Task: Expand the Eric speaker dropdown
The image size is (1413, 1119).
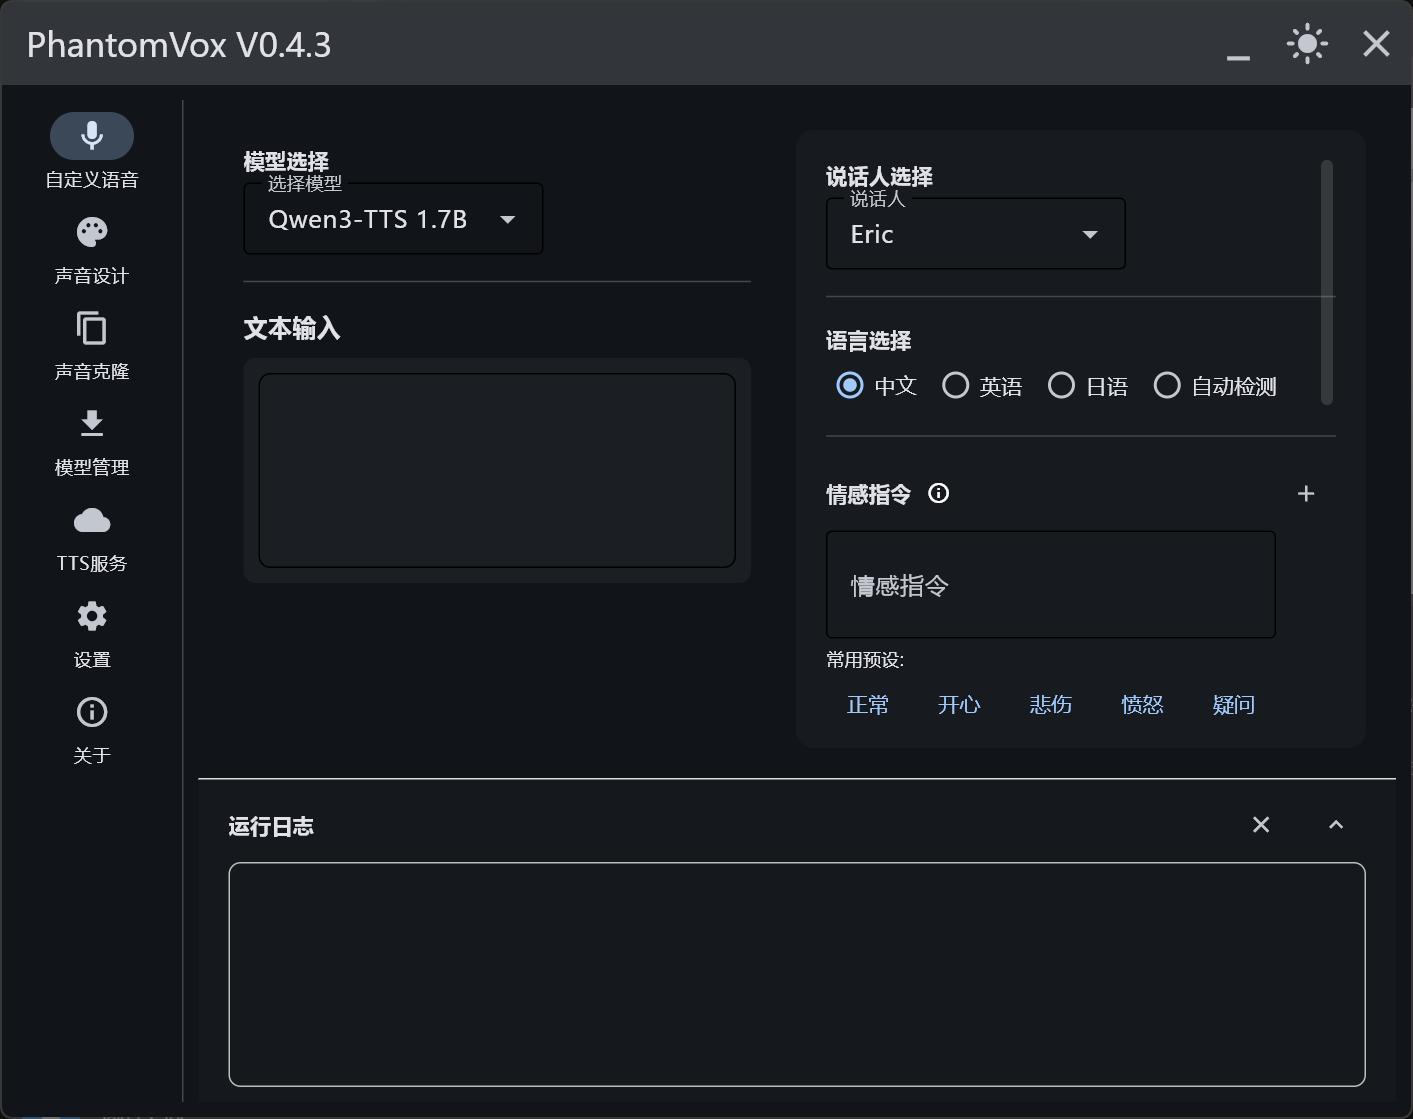Action: (975, 234)
